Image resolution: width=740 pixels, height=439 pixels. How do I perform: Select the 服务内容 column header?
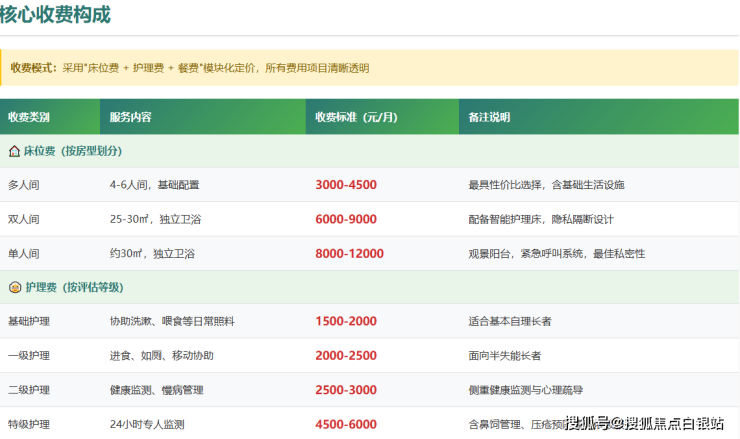click(131, 117)
